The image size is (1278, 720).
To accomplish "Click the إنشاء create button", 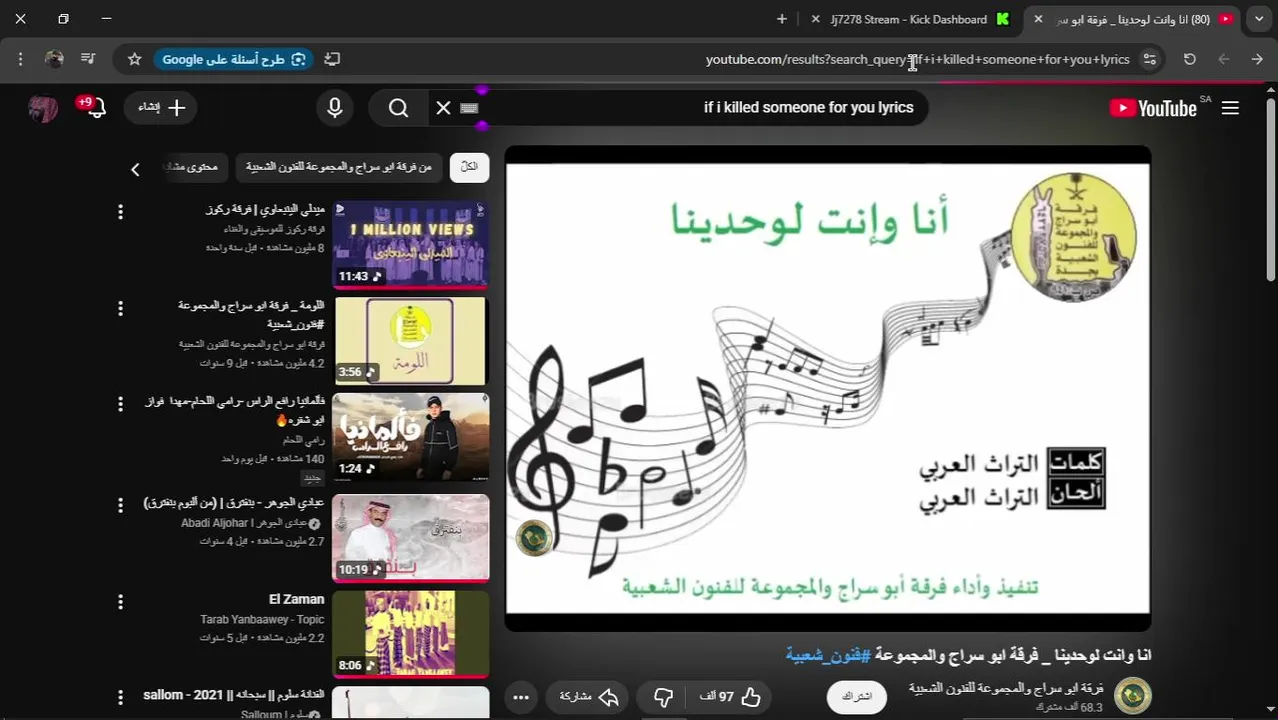I will 162,108.
